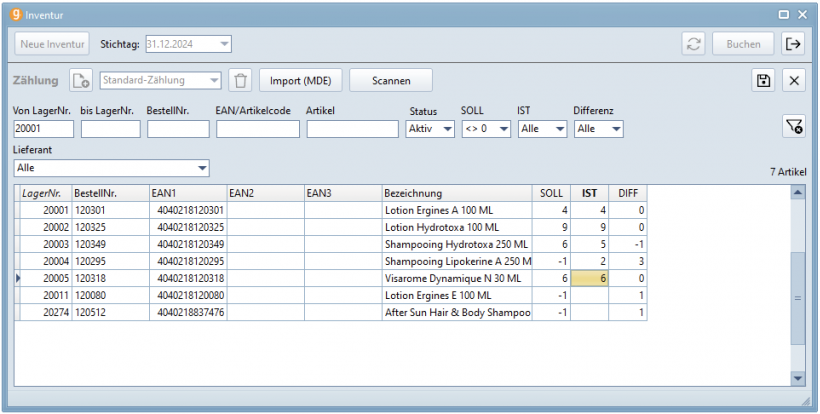Image resolution: width=820 pixels, height=414 pixels.
Task: Sort by the Bezeichnung column header
Action: pos(455,192)
